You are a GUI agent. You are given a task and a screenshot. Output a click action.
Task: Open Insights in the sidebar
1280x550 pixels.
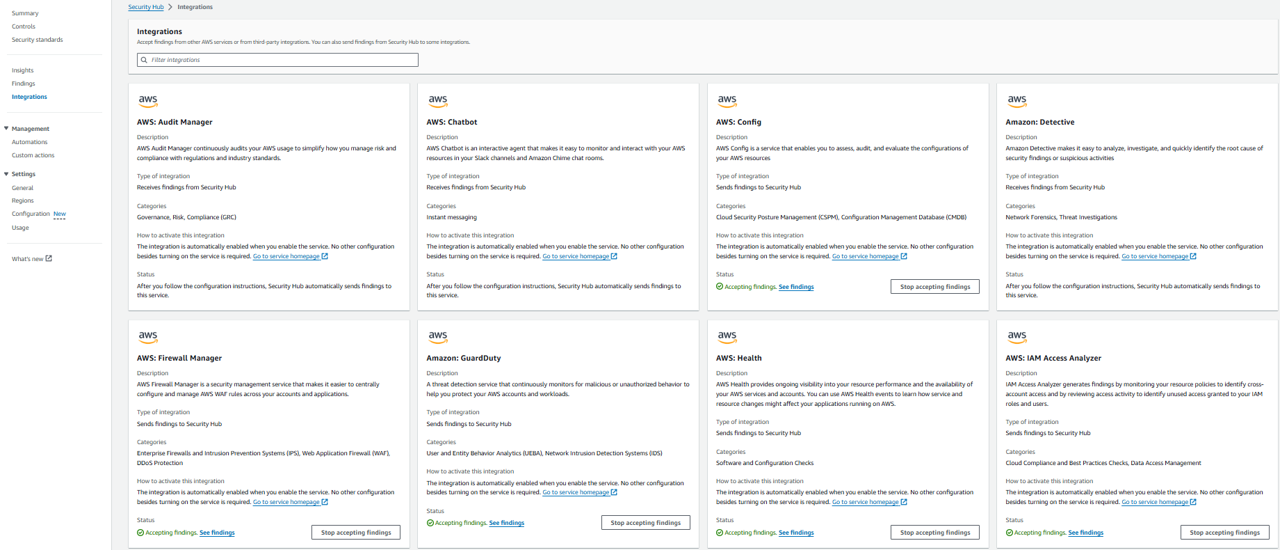[22, 71]
